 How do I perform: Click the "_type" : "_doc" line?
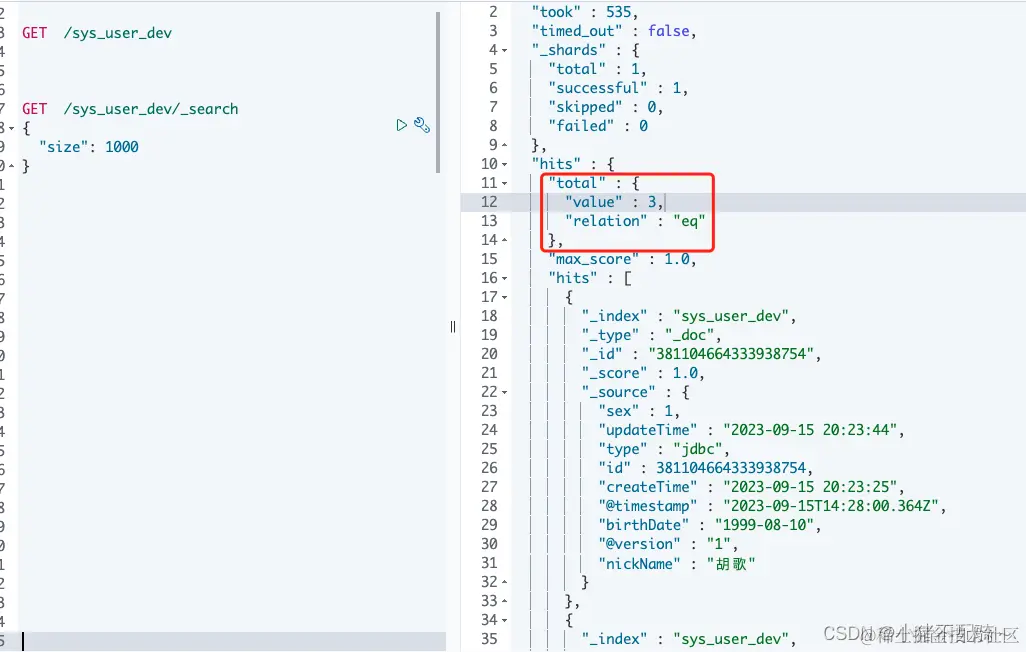coord(651,335)
